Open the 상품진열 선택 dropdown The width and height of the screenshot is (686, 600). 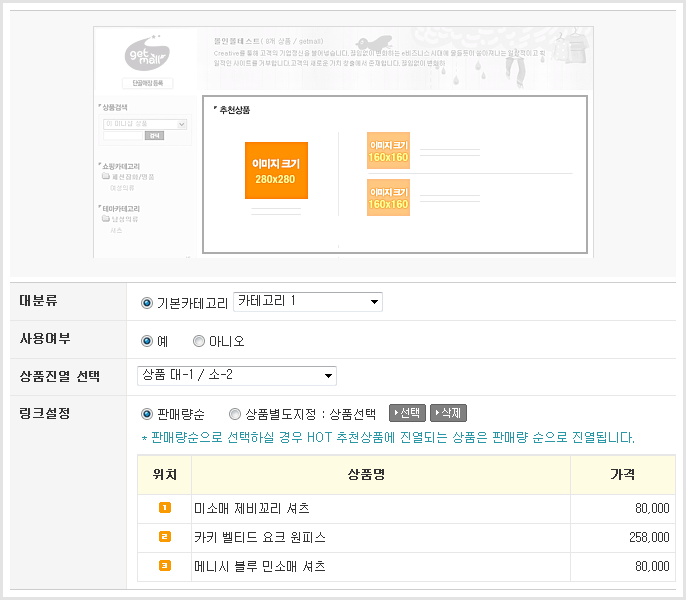point(237,376)
